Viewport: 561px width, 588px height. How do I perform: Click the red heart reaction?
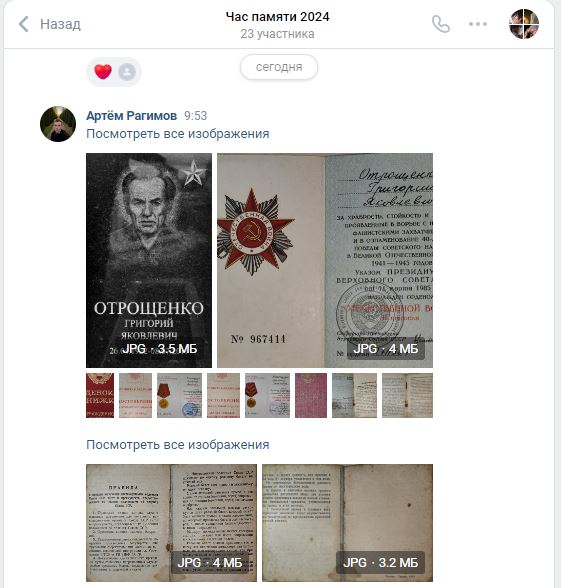click(x=103, y=72)
